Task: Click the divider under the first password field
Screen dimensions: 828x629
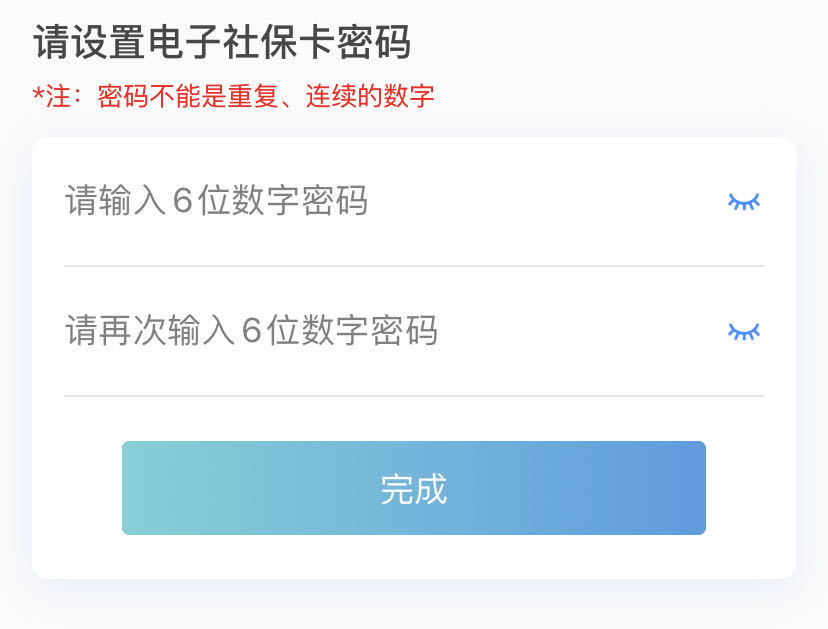Action: [413, 265]
